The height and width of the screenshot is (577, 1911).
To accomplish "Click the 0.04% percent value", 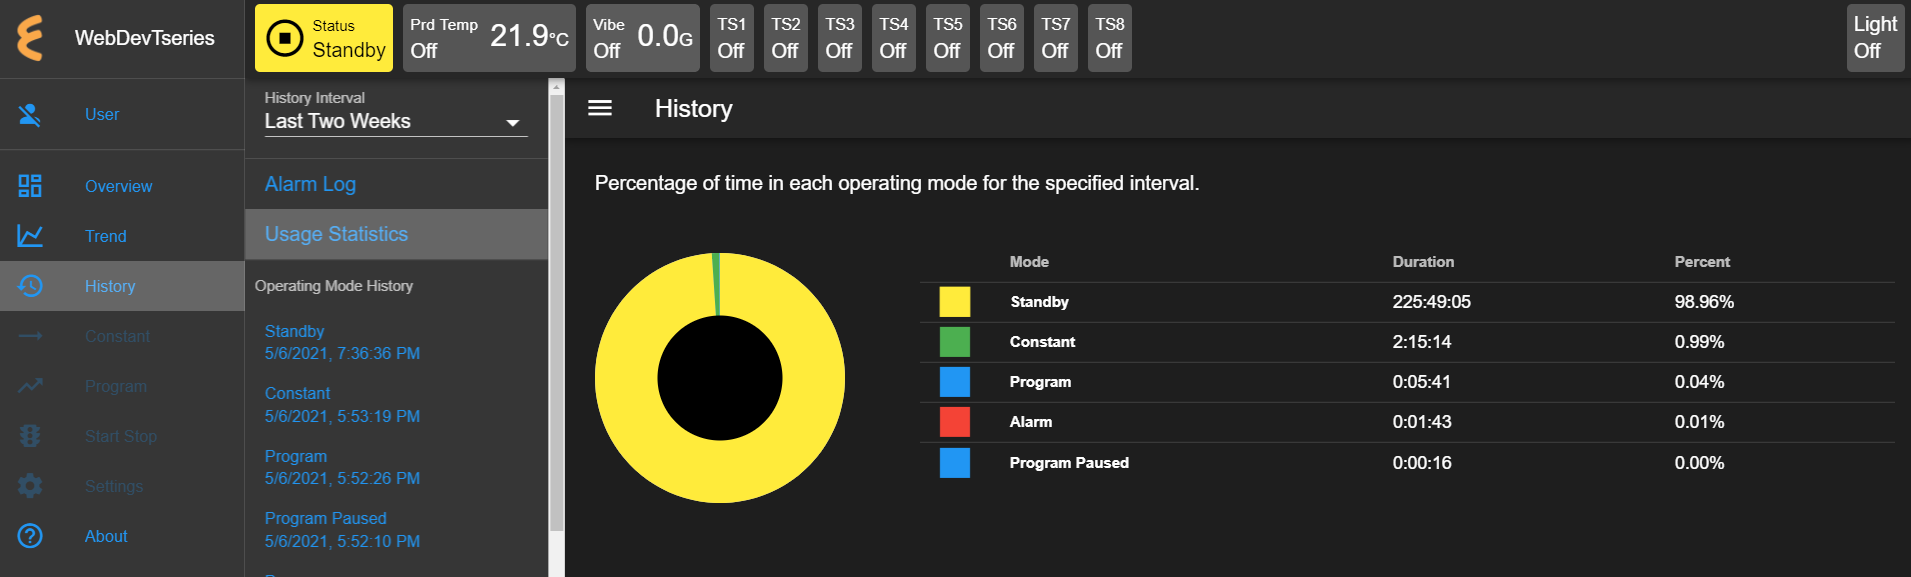I will (x=1699, y=382).
